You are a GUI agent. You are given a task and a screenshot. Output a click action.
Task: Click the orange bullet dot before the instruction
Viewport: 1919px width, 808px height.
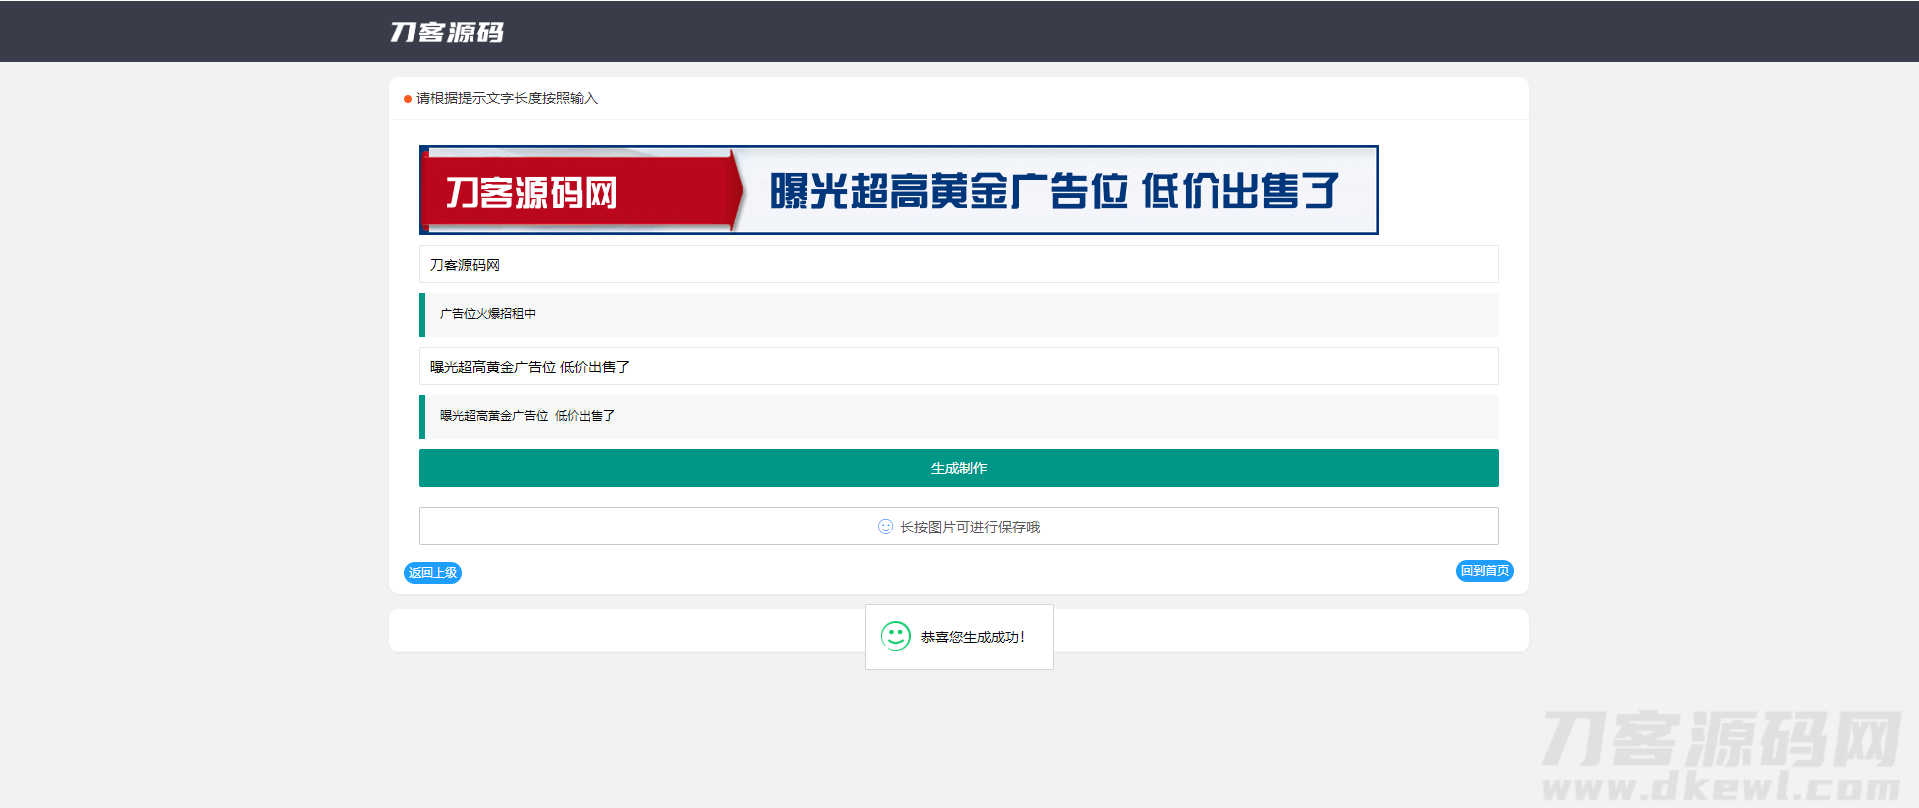click(408, 99)
